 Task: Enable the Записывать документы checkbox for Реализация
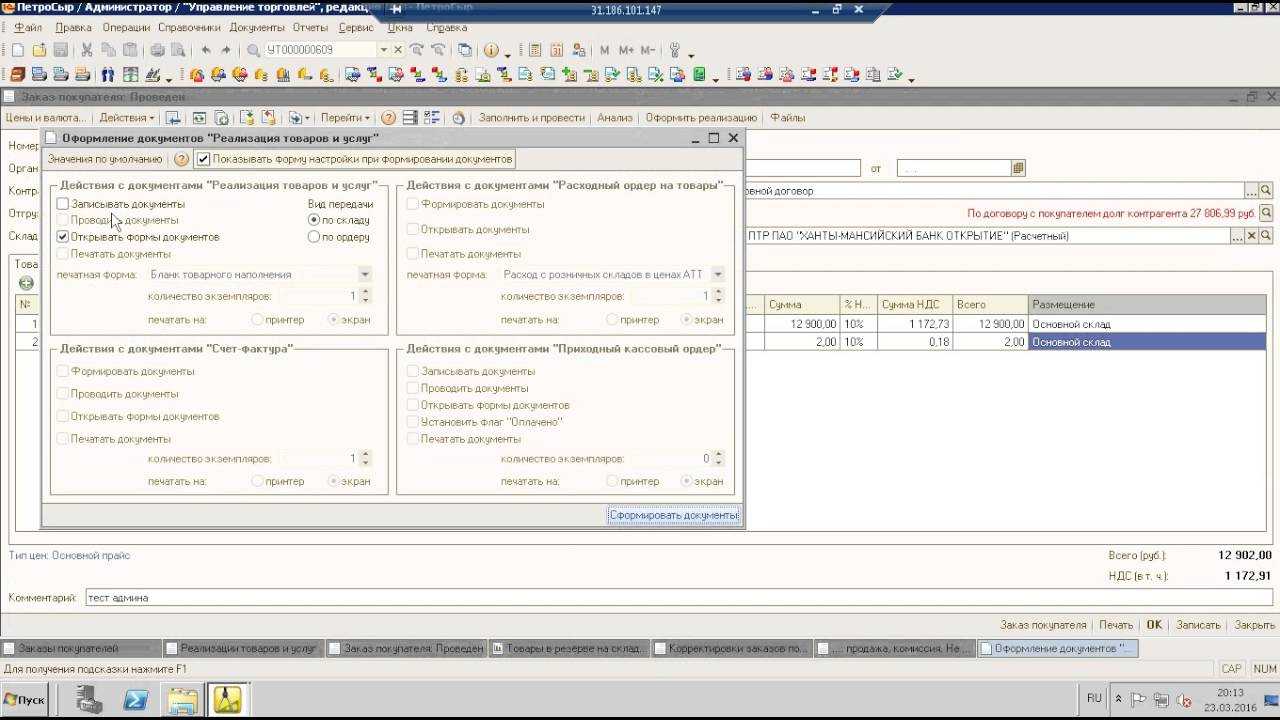pos(63,204)
